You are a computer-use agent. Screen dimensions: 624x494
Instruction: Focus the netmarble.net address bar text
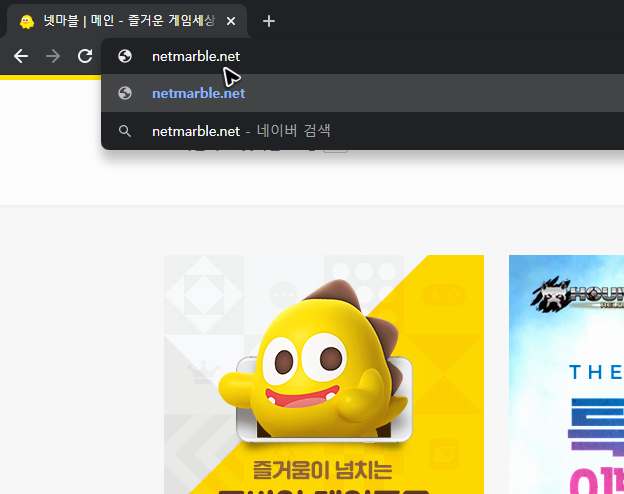pyautogui.click(x=196, y=57)
